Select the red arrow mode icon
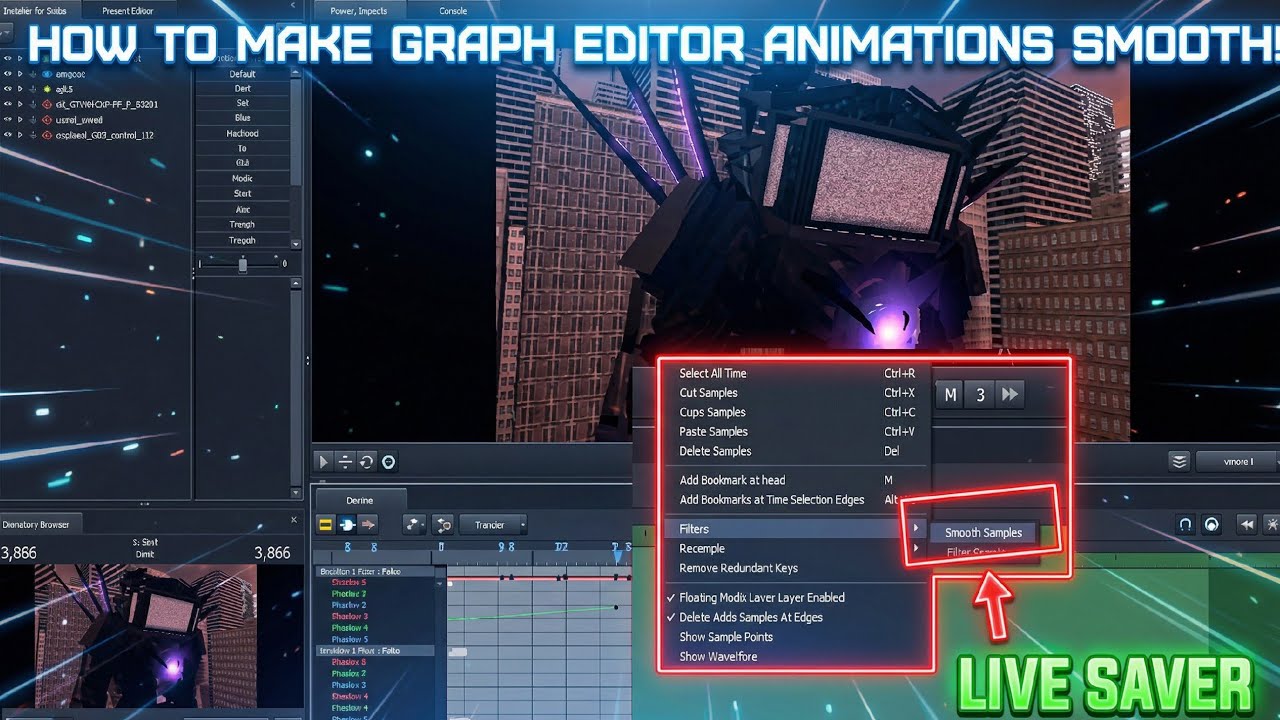Viewport: 1280px width, 720px height. [368, 524]
